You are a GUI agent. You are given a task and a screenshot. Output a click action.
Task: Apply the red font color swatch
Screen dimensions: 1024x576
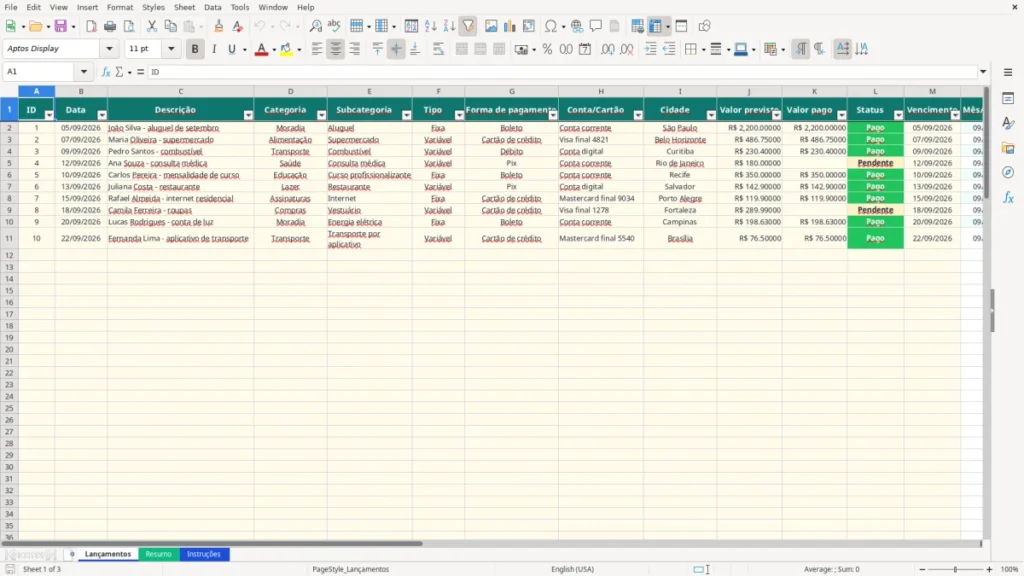pos(261,49)
